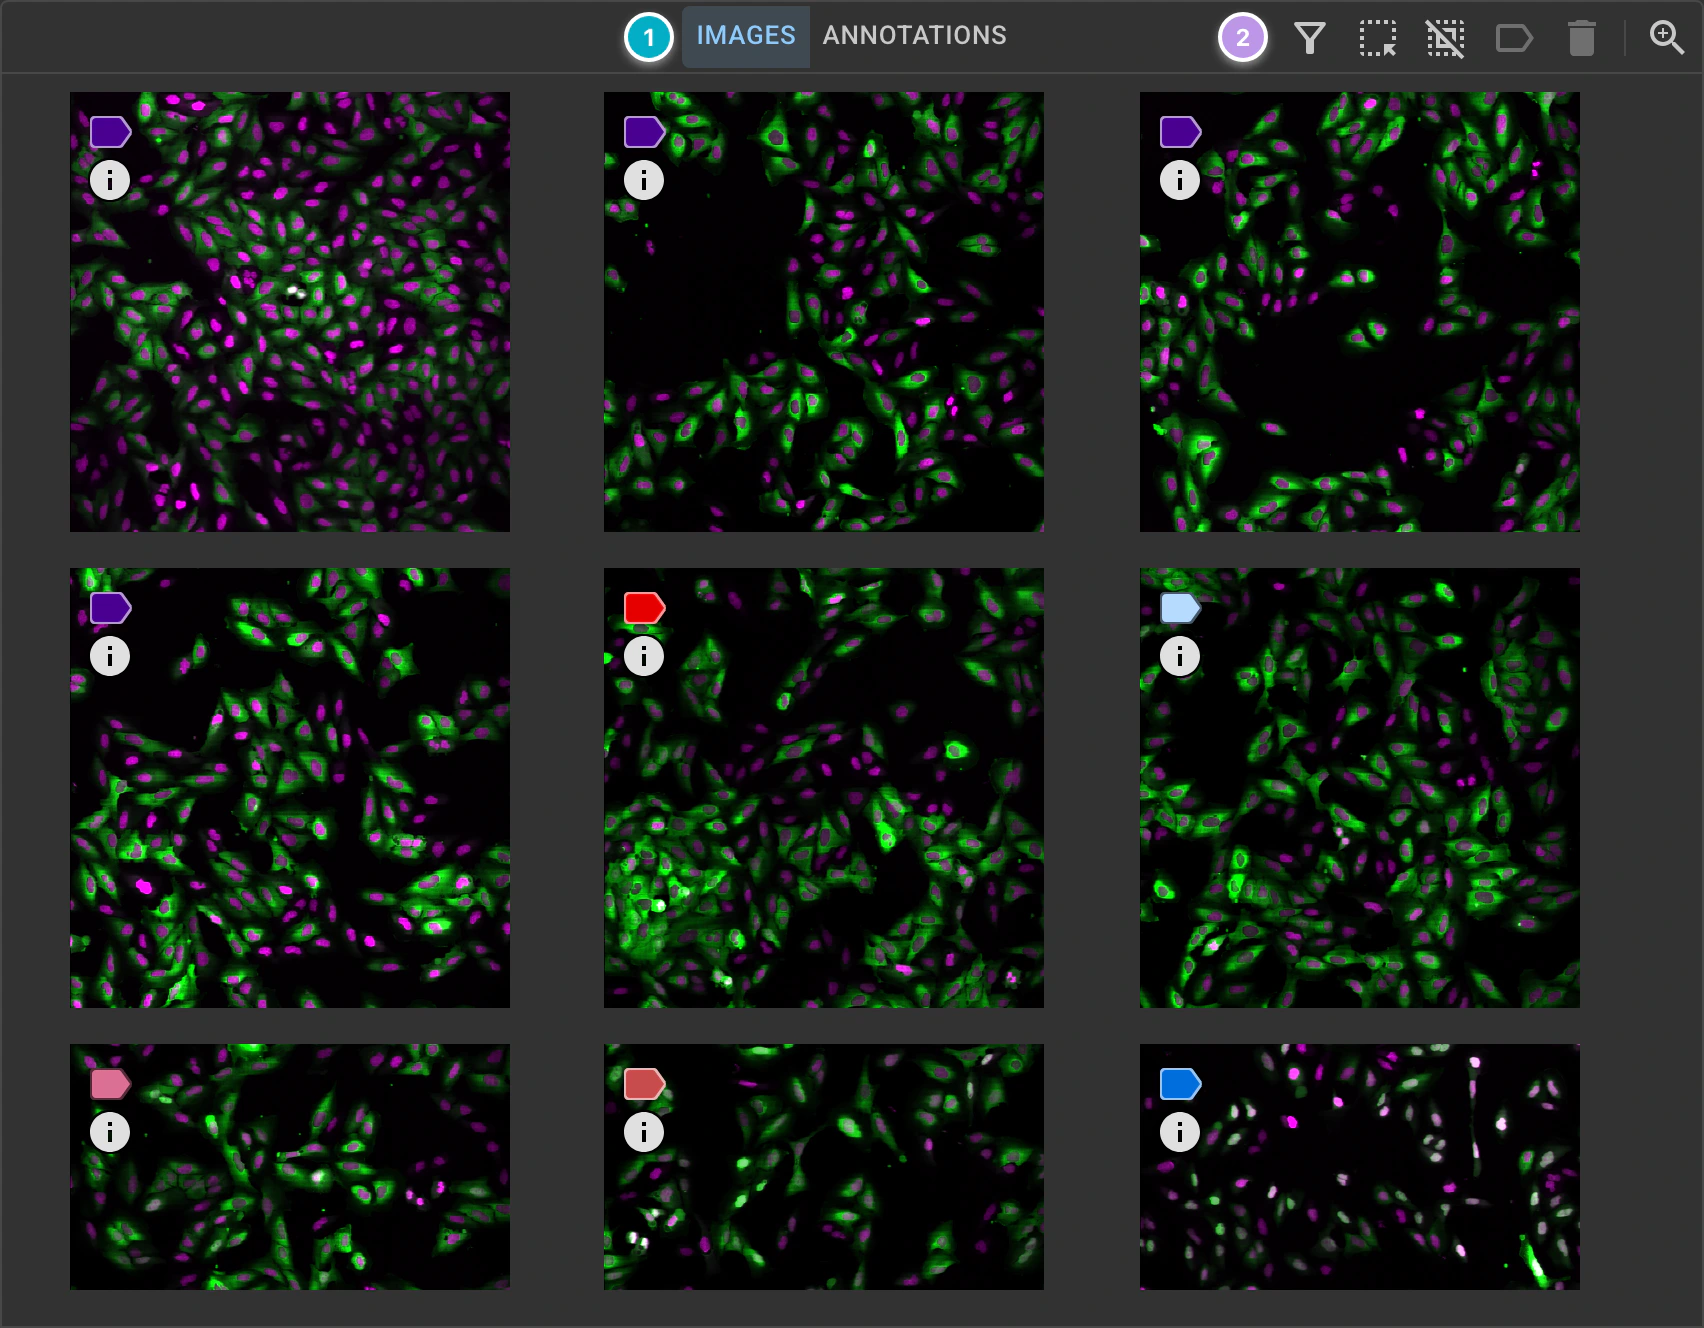Image resolution: width=1704 pixels, height=1328 pixels.
Task: Click the trash delete icon
Action: point(1582,39)
